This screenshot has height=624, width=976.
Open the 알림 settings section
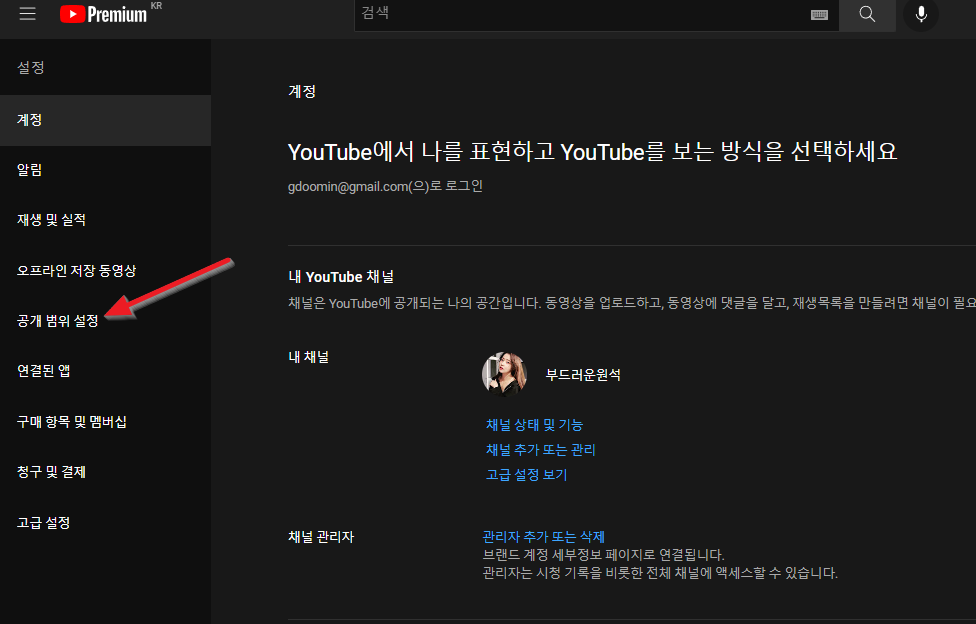(105, 170)
